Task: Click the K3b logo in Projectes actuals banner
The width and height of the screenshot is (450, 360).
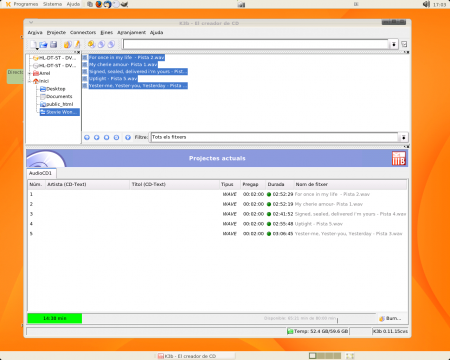Action: coord(399,158)
